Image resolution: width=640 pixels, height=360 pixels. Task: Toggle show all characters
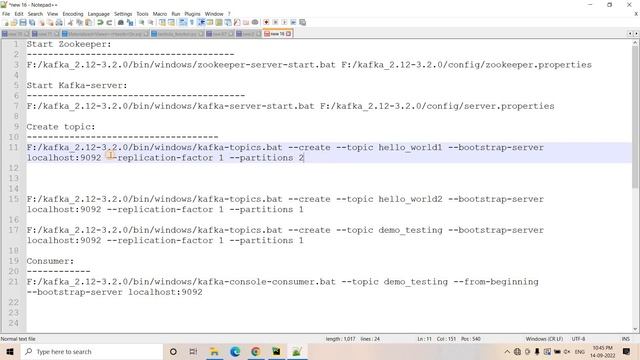(192, 22)
